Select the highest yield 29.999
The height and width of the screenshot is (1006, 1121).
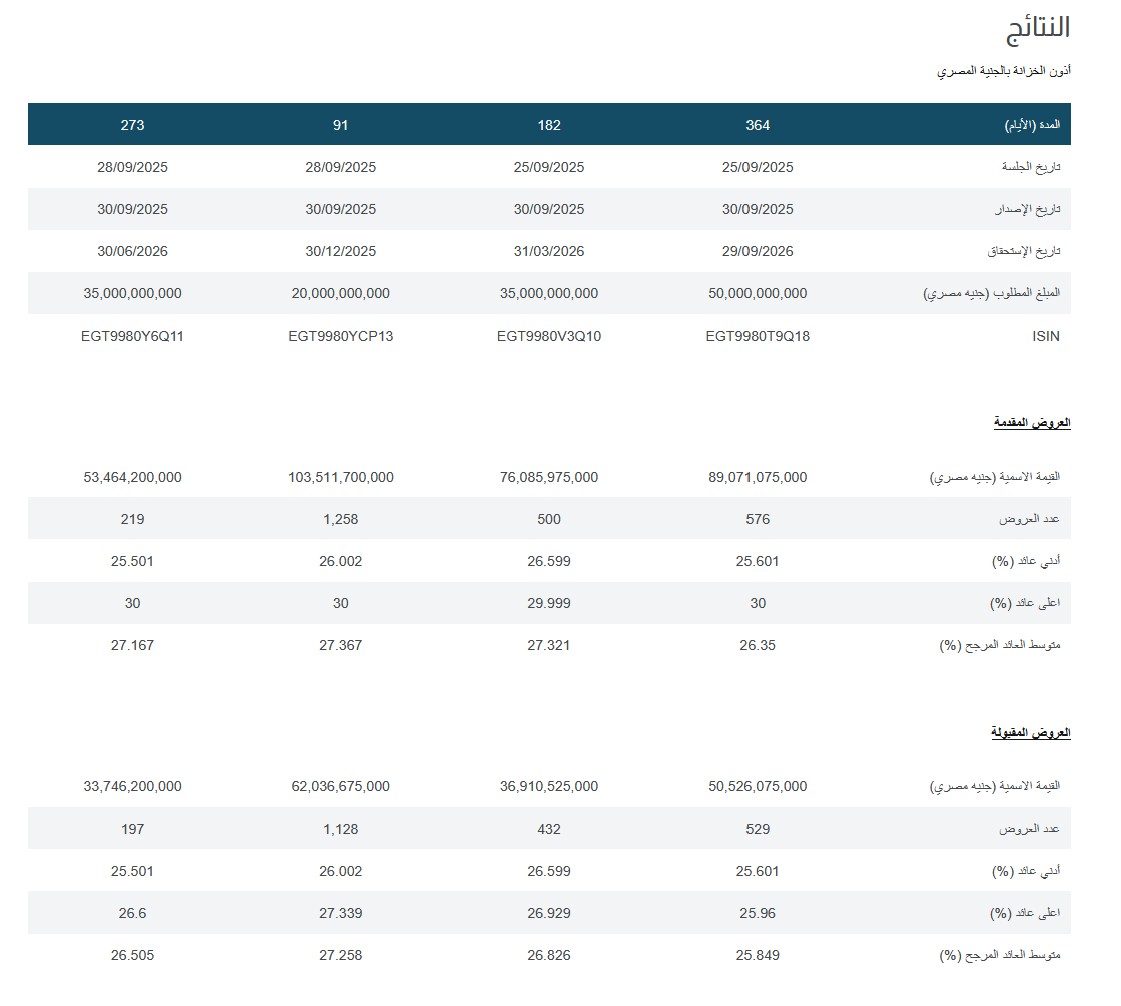548,603
